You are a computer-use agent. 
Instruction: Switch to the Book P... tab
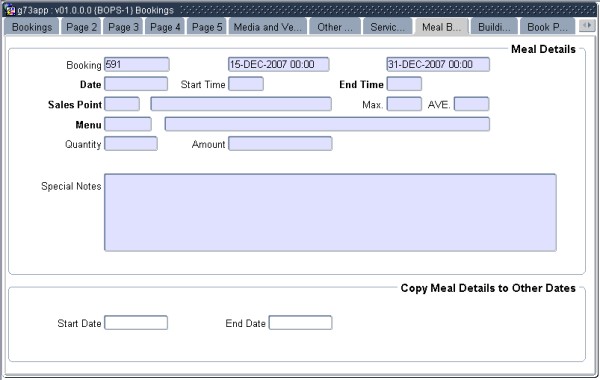pos(547,27)
